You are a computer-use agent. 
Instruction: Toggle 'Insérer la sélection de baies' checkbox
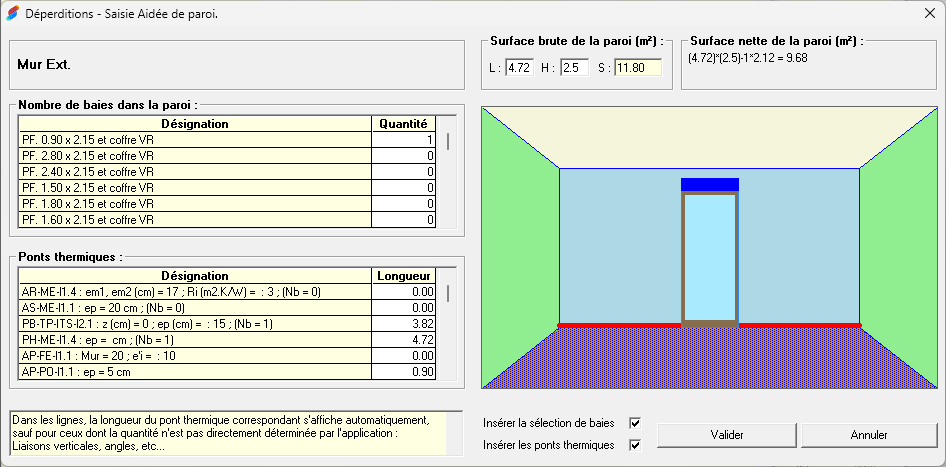click(x=634, y=423)
